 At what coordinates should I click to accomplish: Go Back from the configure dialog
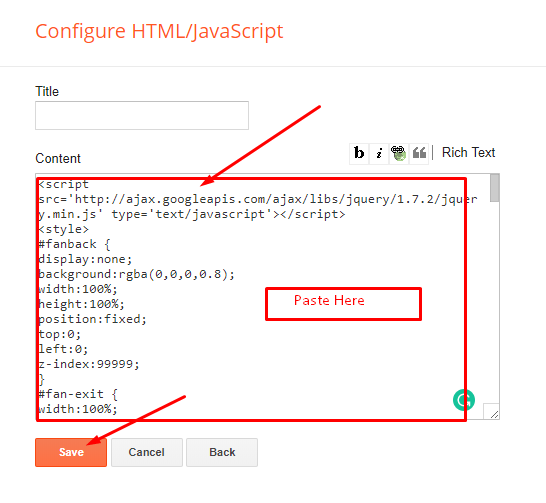coord(222,452)
